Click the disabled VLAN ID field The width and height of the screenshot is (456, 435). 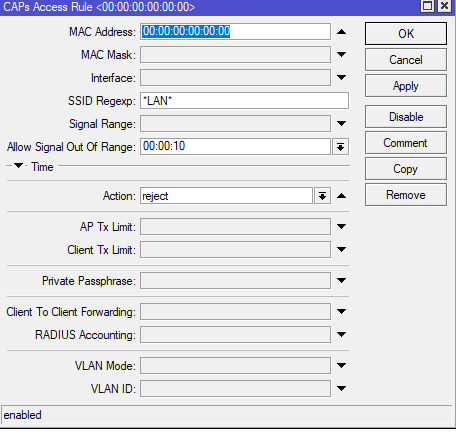235,389
